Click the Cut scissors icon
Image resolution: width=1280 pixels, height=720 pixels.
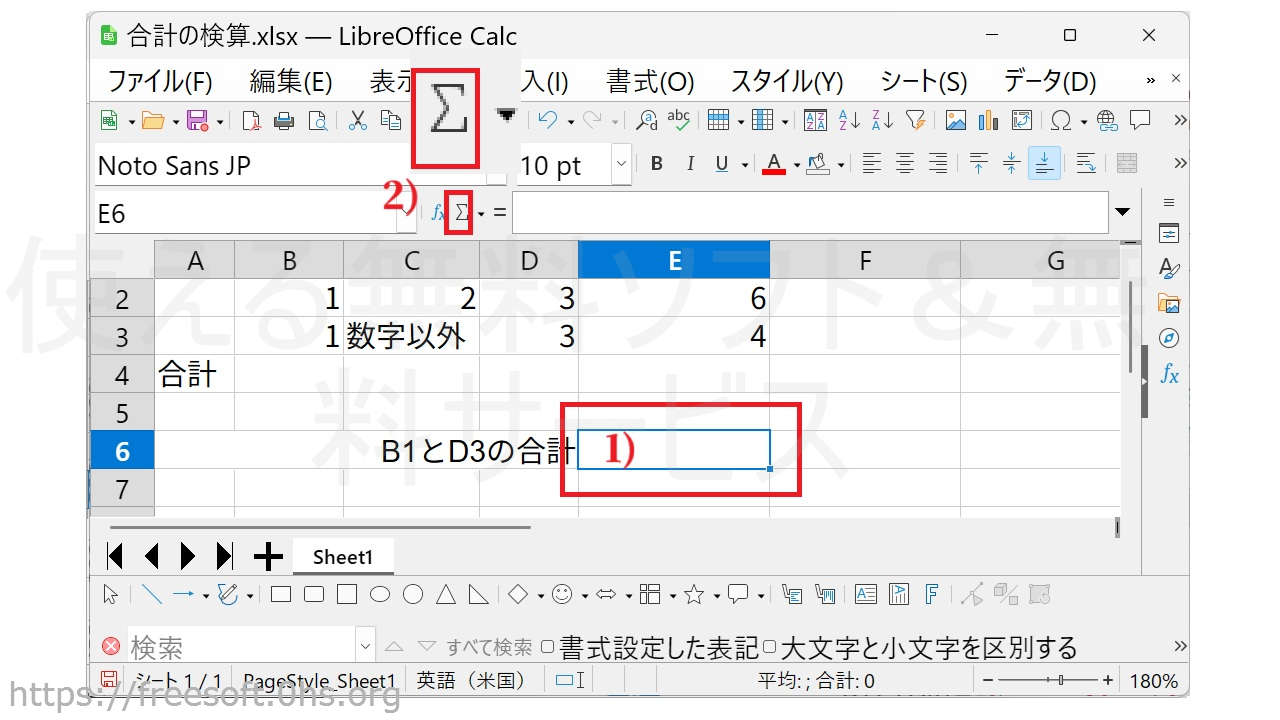coord(357,121)
